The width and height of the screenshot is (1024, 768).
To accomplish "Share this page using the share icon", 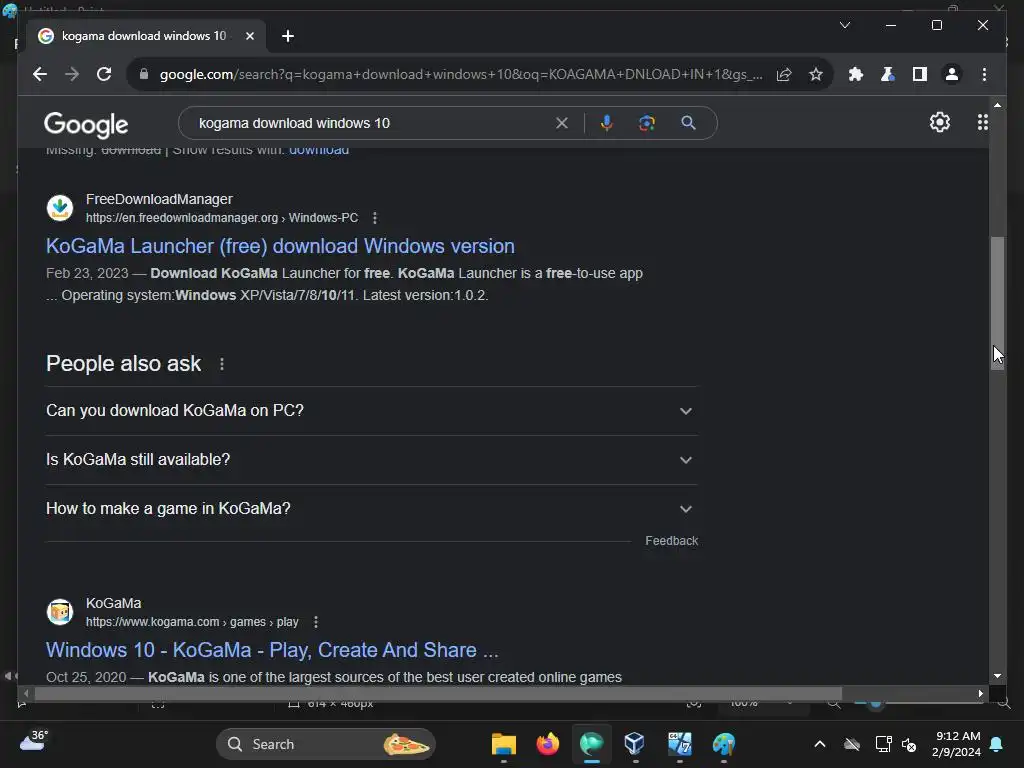I will click(784, 74).
